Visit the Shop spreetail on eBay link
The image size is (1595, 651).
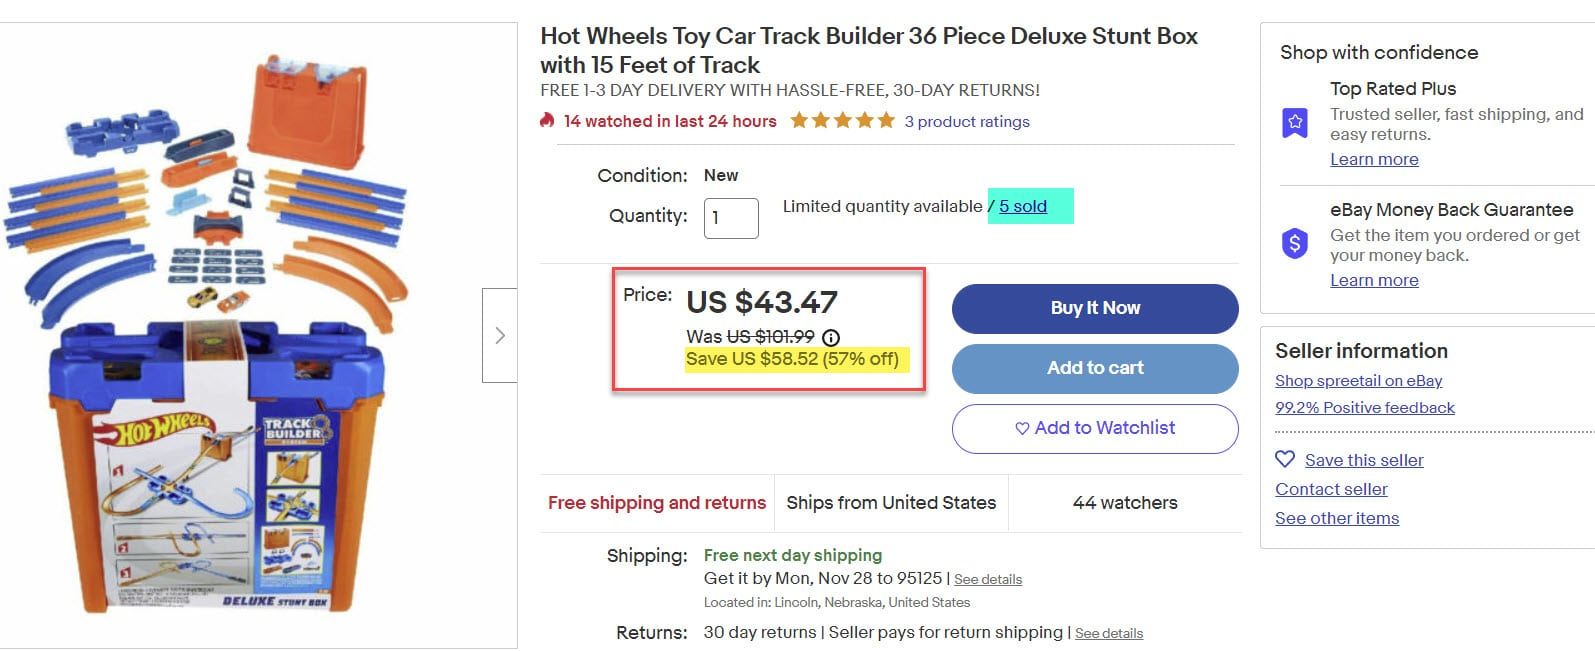[x=1358, y=380]
